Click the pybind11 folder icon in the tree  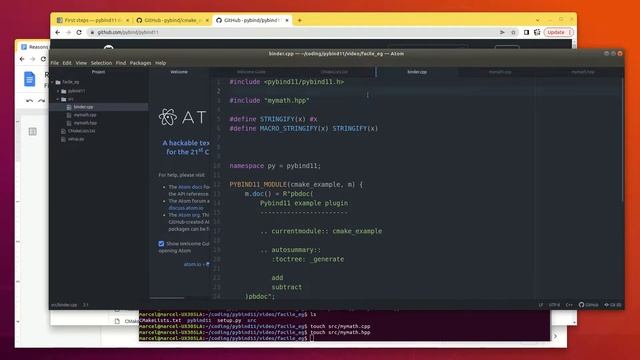[x=64, y=91]
